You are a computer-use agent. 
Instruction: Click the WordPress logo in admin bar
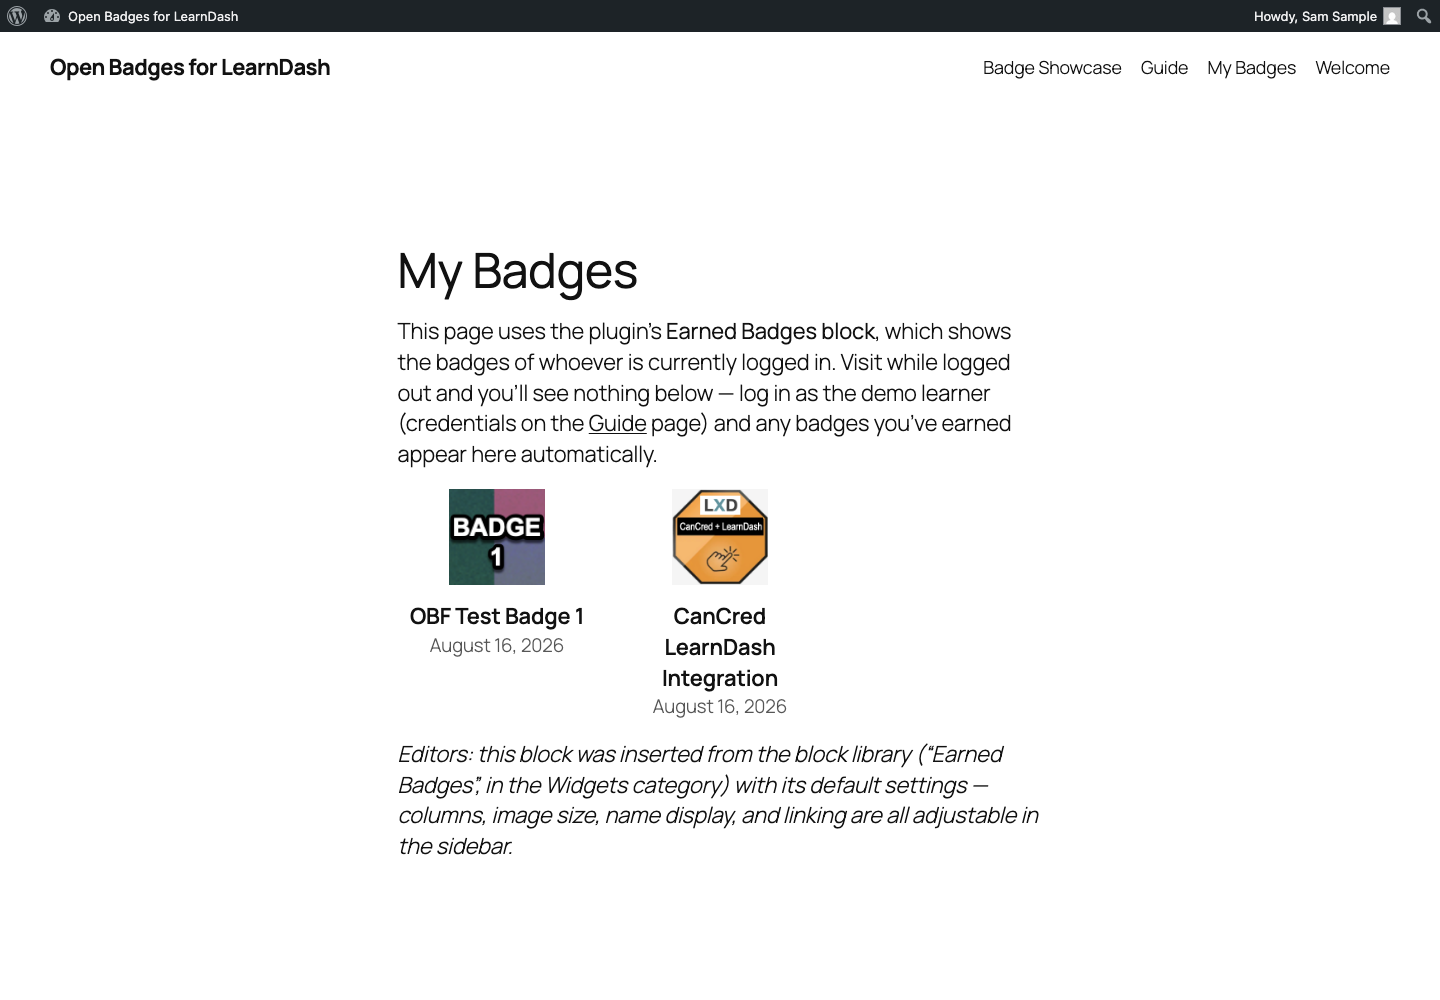17,16
